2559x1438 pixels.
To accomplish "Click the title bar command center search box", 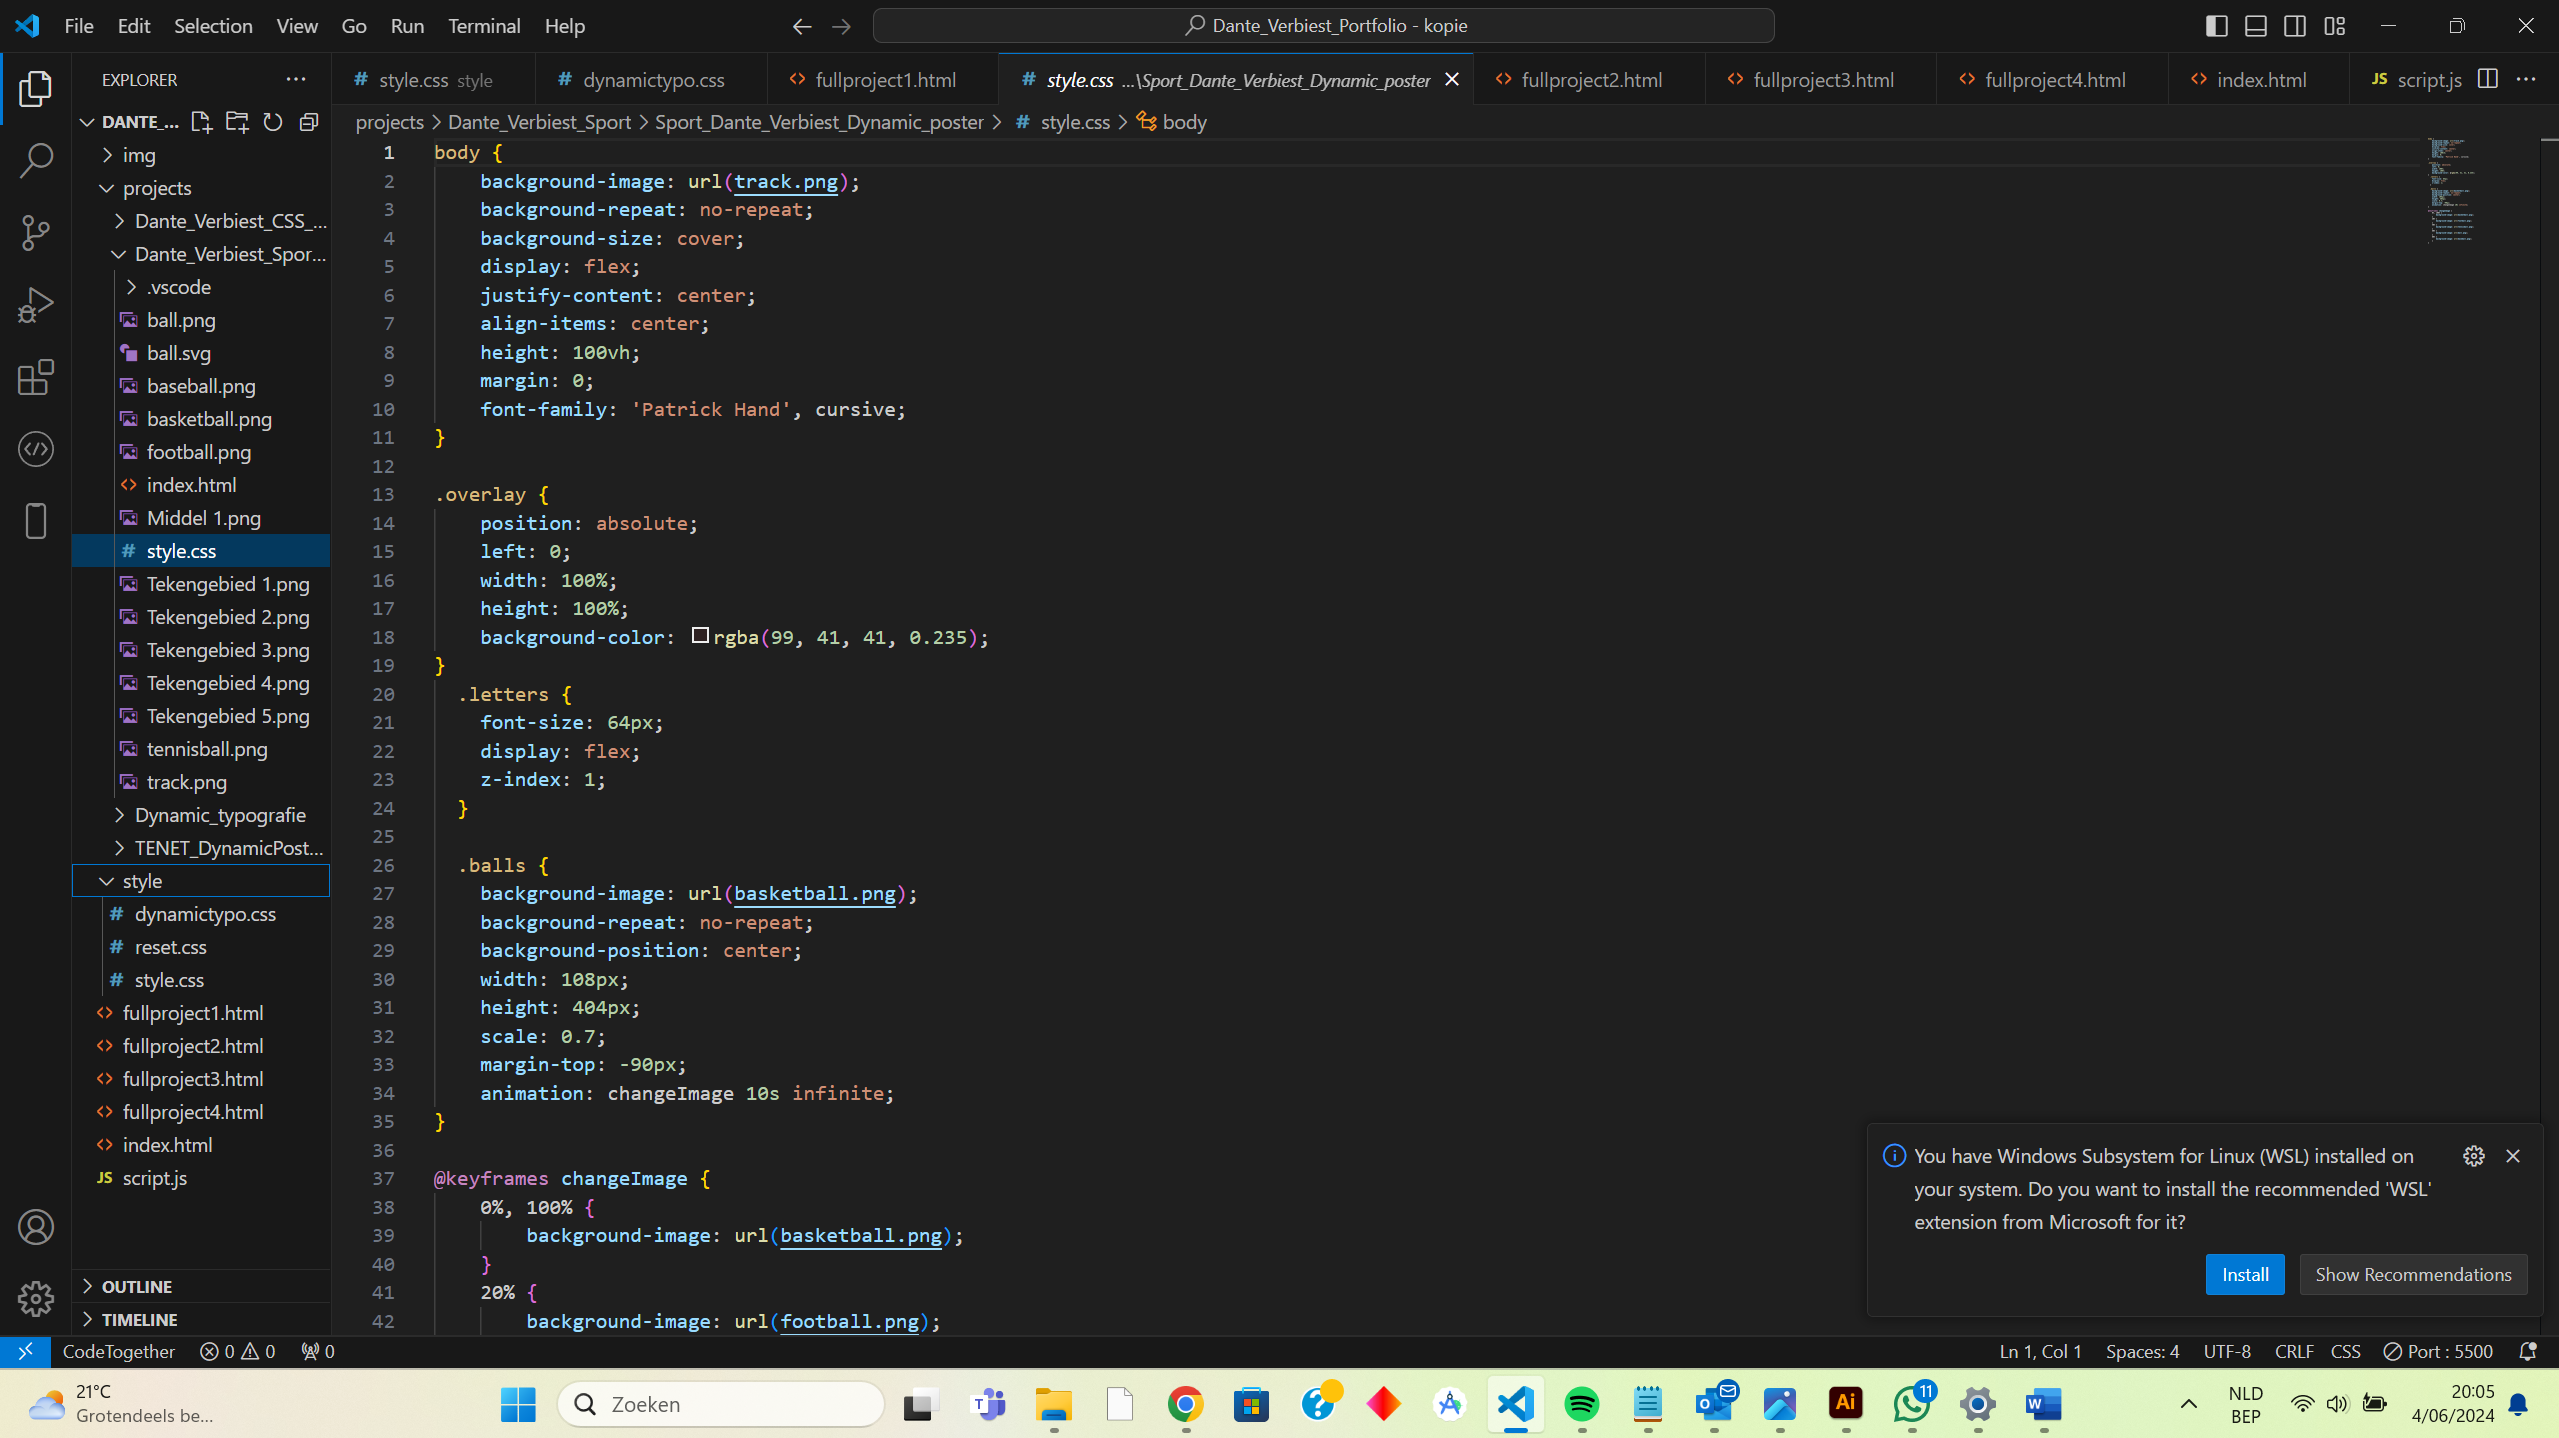I will point(1324,26).
